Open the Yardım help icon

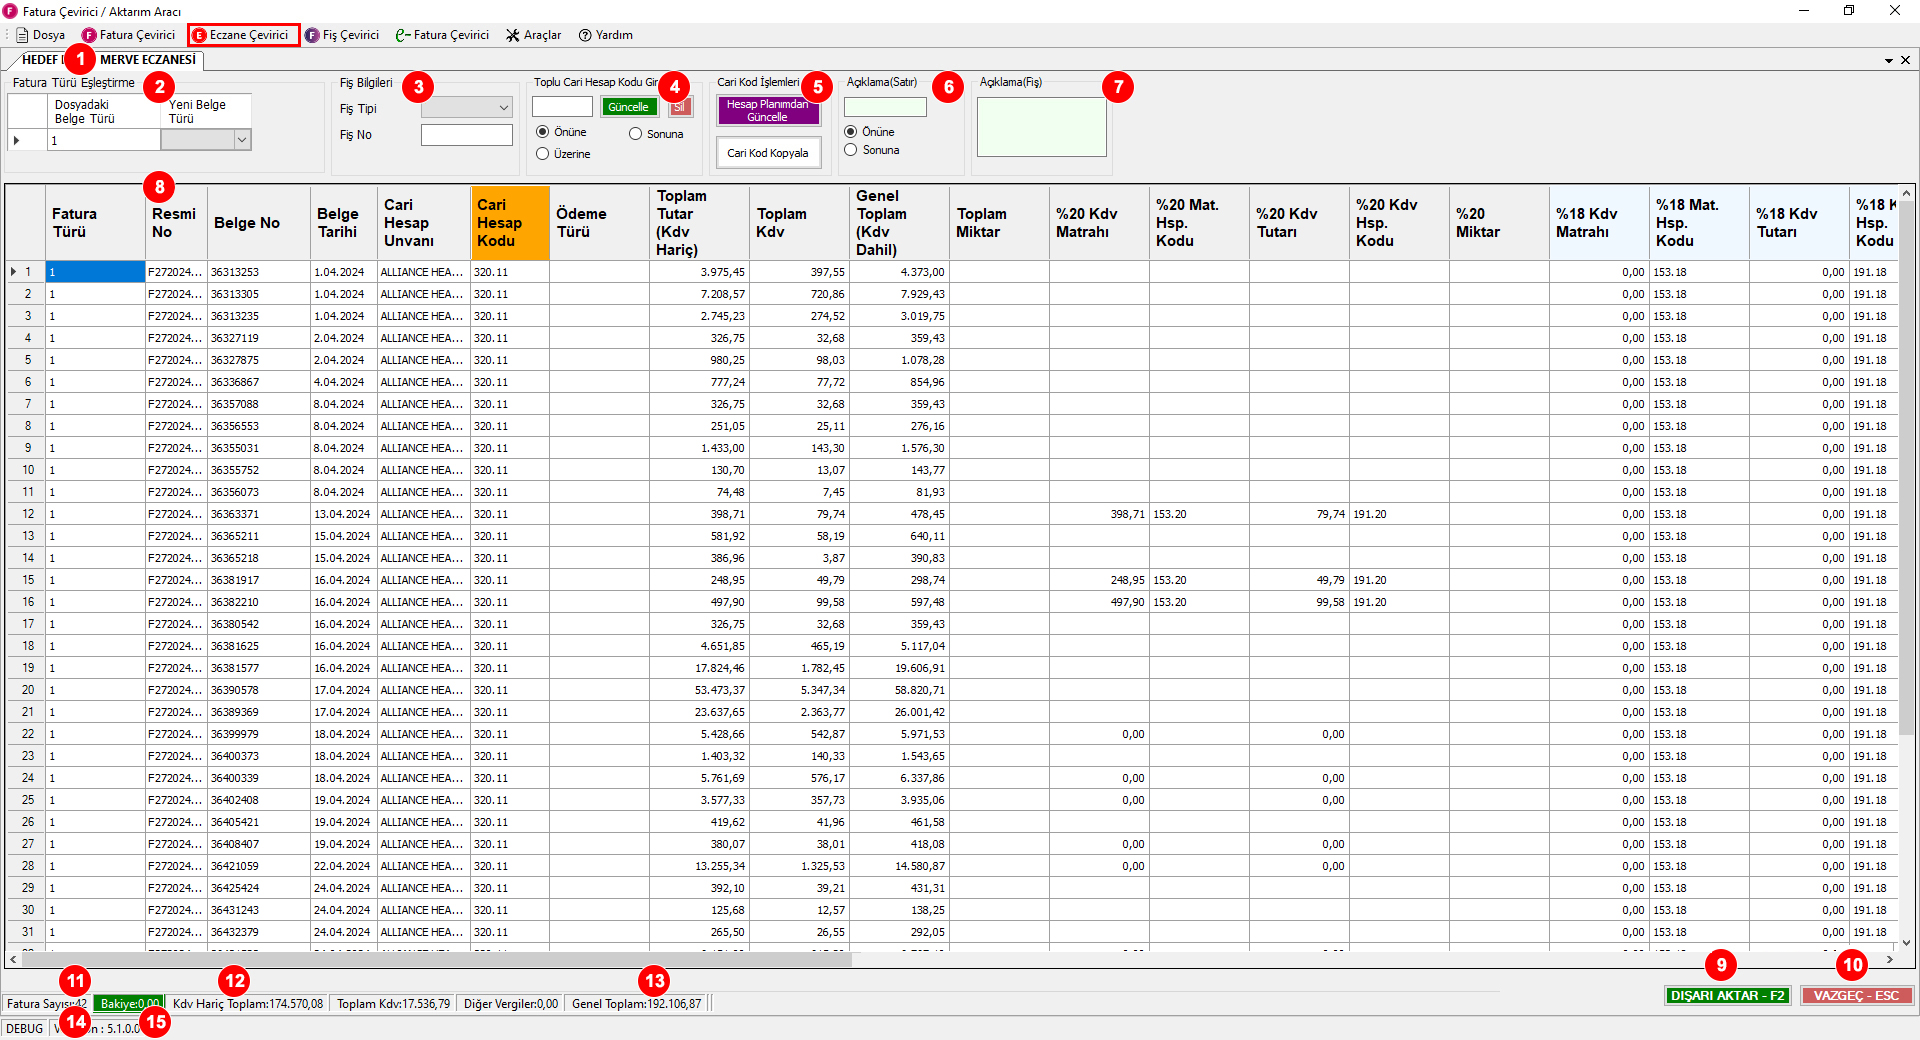pos(585,35)
